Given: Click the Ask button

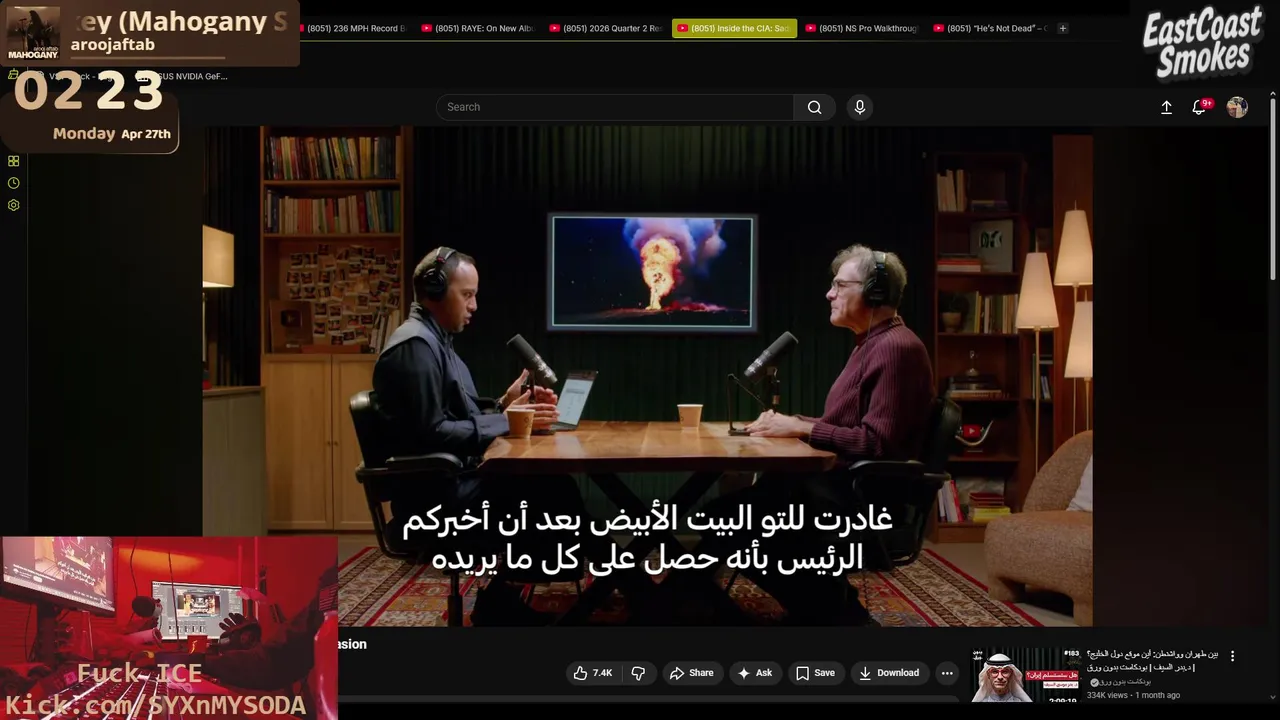Looking at the screenshot, I should (755, 673).
